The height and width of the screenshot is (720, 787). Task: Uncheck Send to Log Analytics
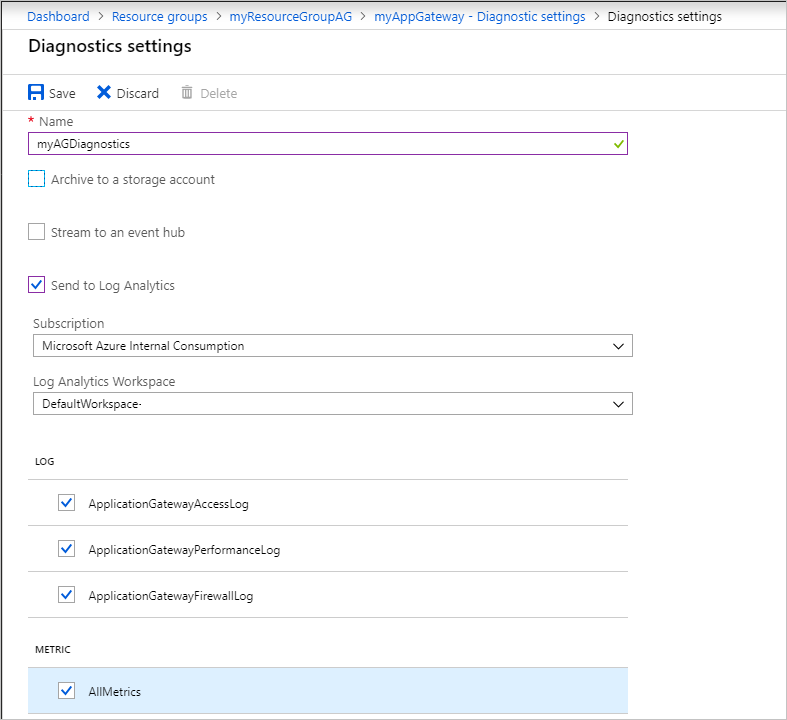(37, 285)
